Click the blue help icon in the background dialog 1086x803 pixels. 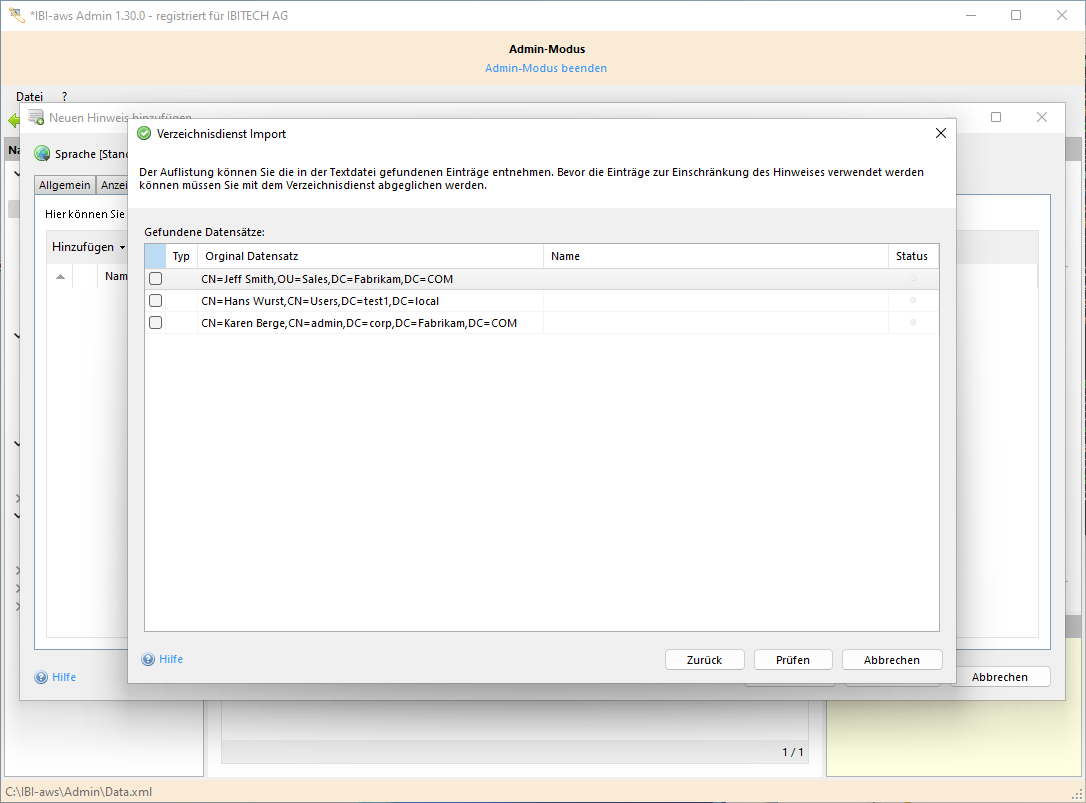click(x=41, y=678)
